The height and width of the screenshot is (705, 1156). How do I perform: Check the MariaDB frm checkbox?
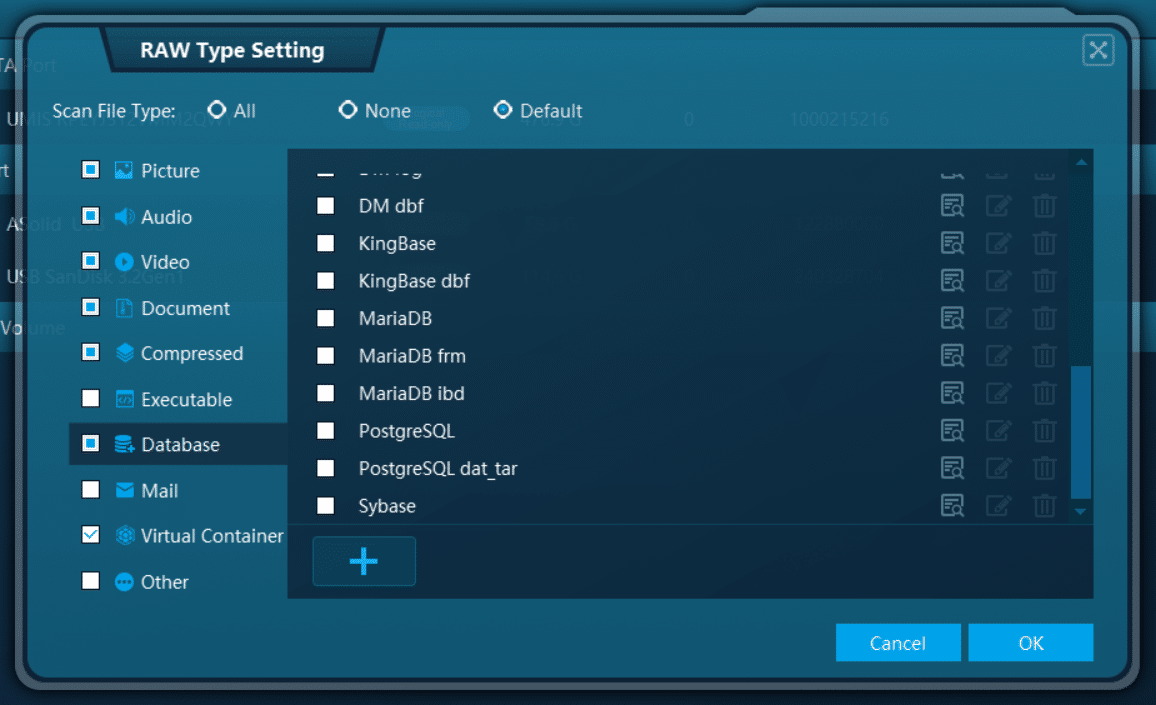pyautogui.click(x=325, y=356)
